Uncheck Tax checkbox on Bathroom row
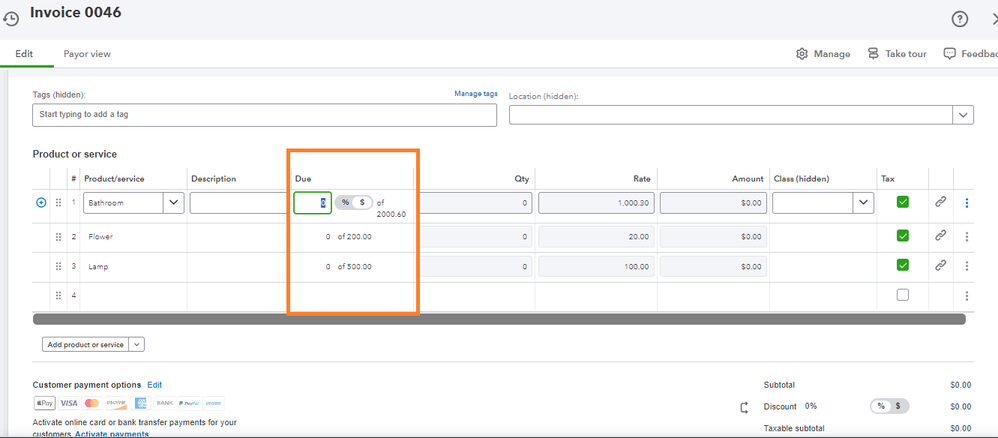 click(903, 202)
